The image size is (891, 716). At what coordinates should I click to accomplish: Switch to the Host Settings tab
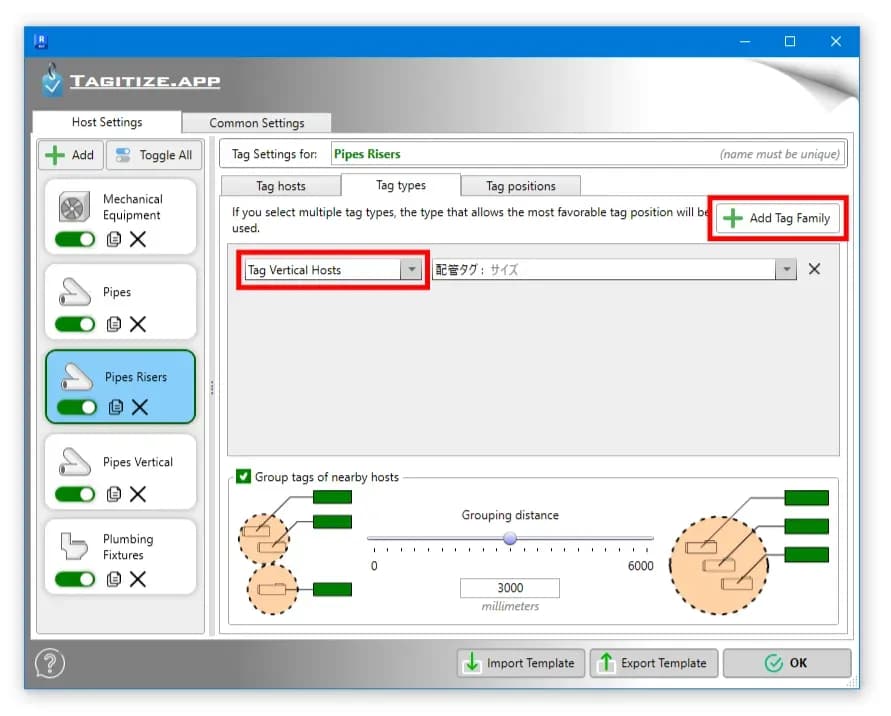point(107,122)
